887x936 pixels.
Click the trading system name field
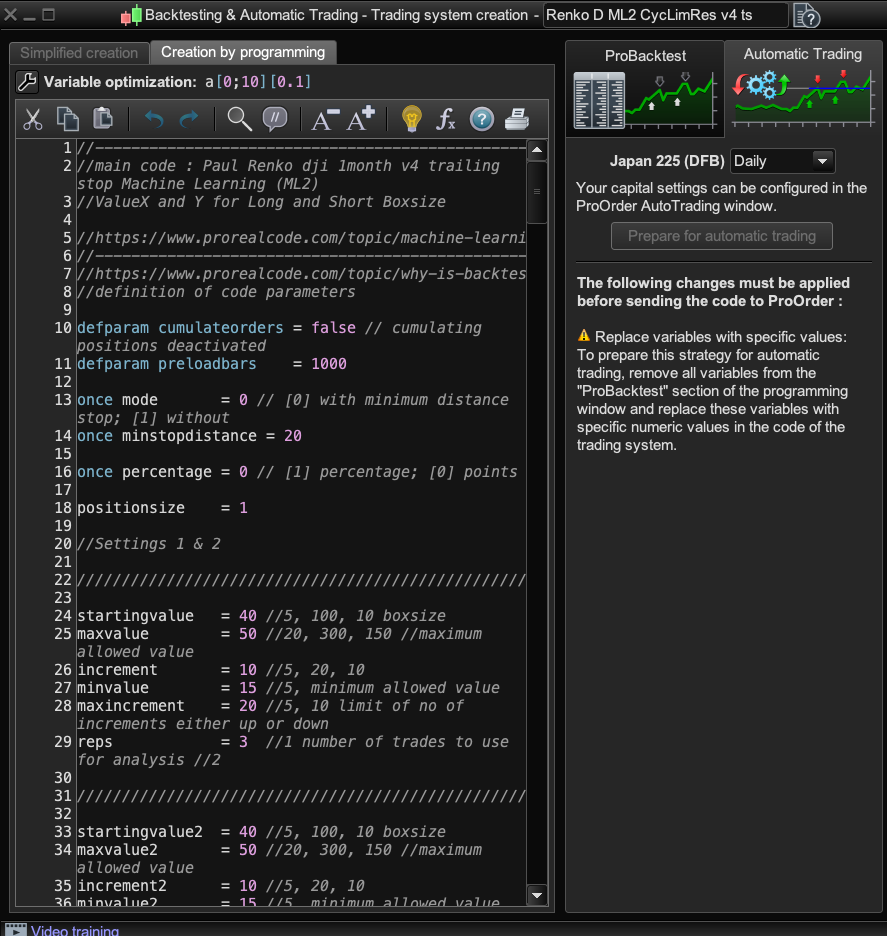point(665,15)
